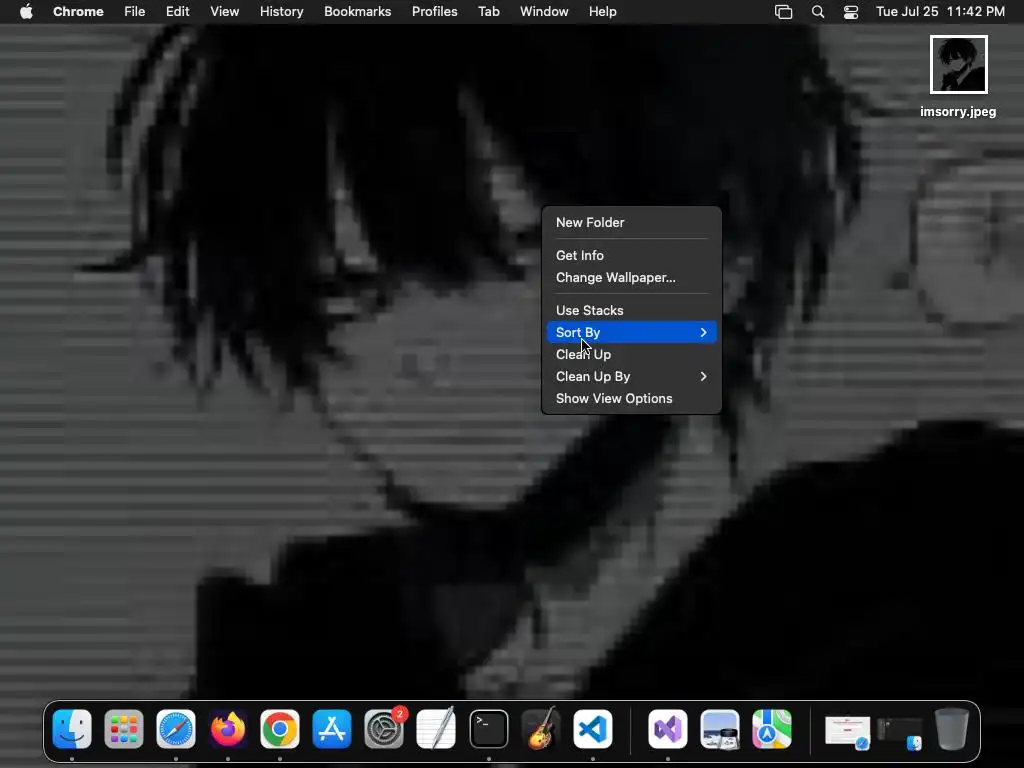Select Change Wallpaper… in the context menu
The height and width of the screenshot is (768, 1024).
click(x=632, y=278)
